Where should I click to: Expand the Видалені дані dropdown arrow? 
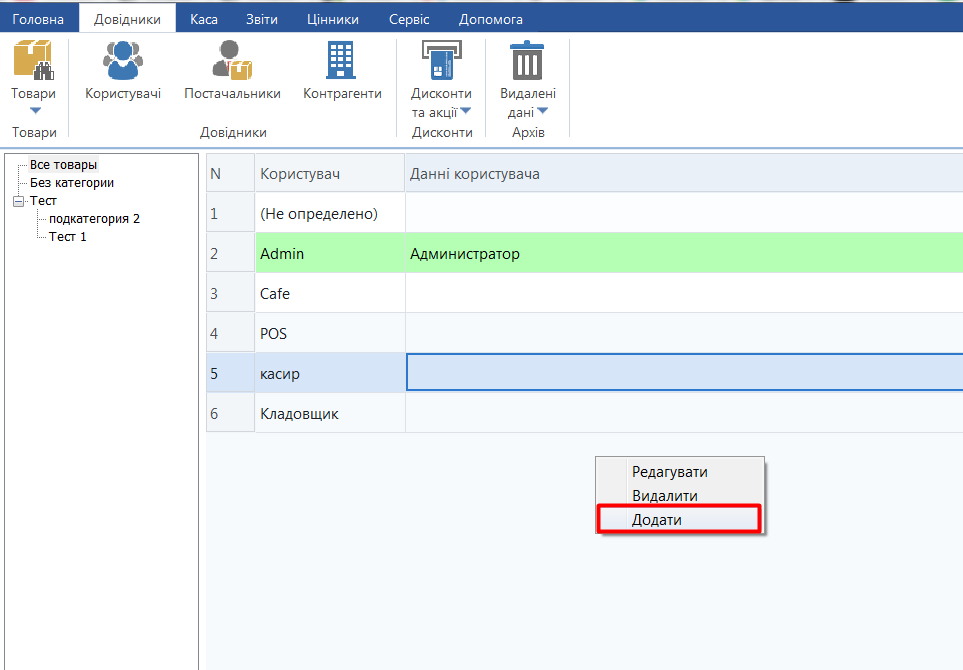[x=542, y=111]
